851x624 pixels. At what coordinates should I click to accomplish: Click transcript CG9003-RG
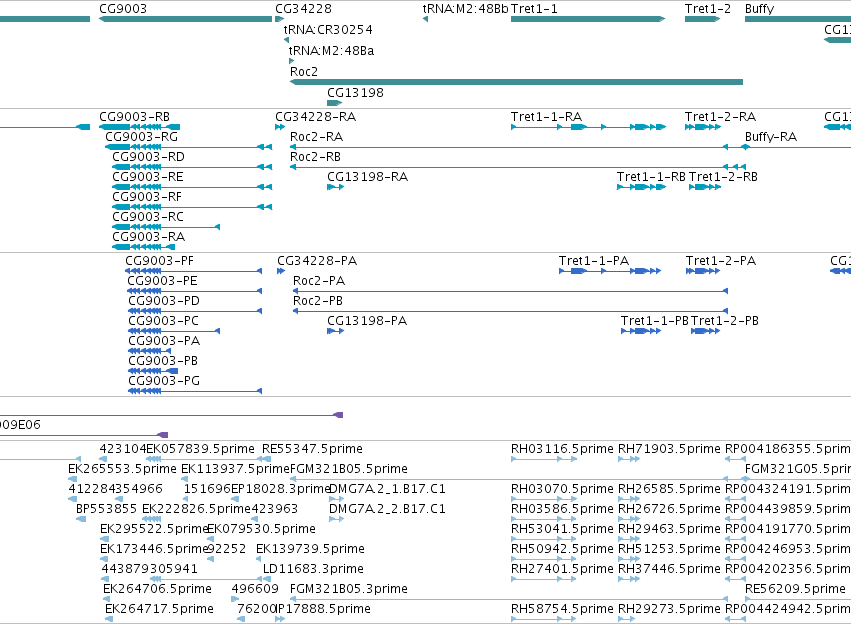click(x=141, y=137)
